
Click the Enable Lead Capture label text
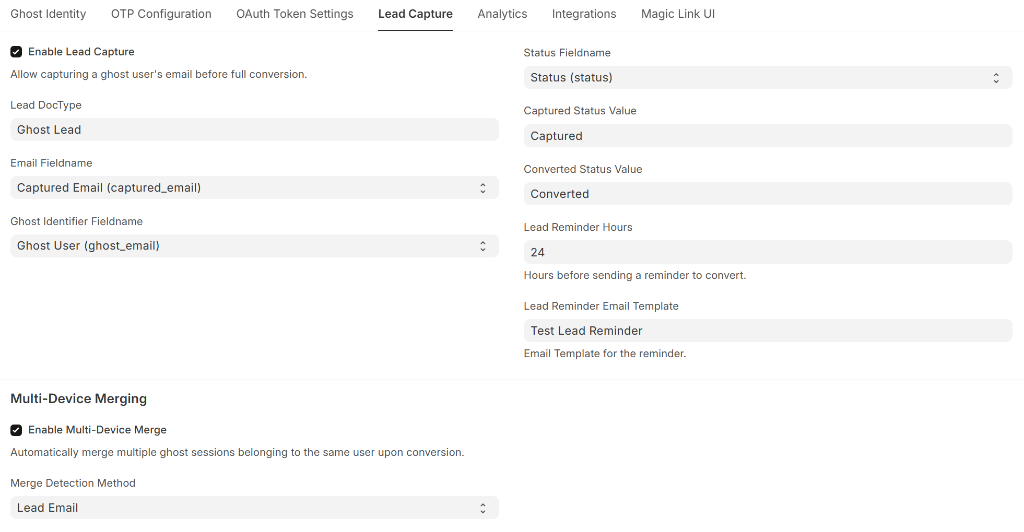click(81, 52)
